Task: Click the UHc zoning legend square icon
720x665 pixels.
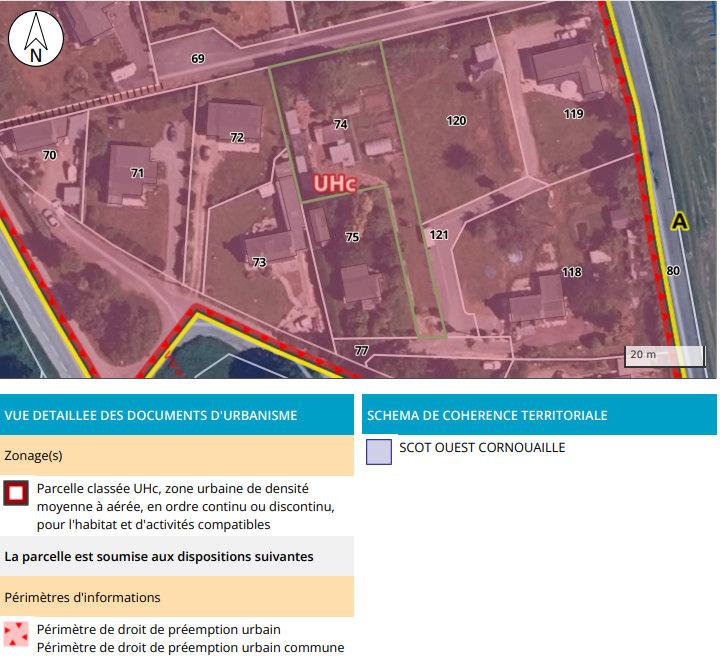Action: pyautogui.click(x=16, y=494)
